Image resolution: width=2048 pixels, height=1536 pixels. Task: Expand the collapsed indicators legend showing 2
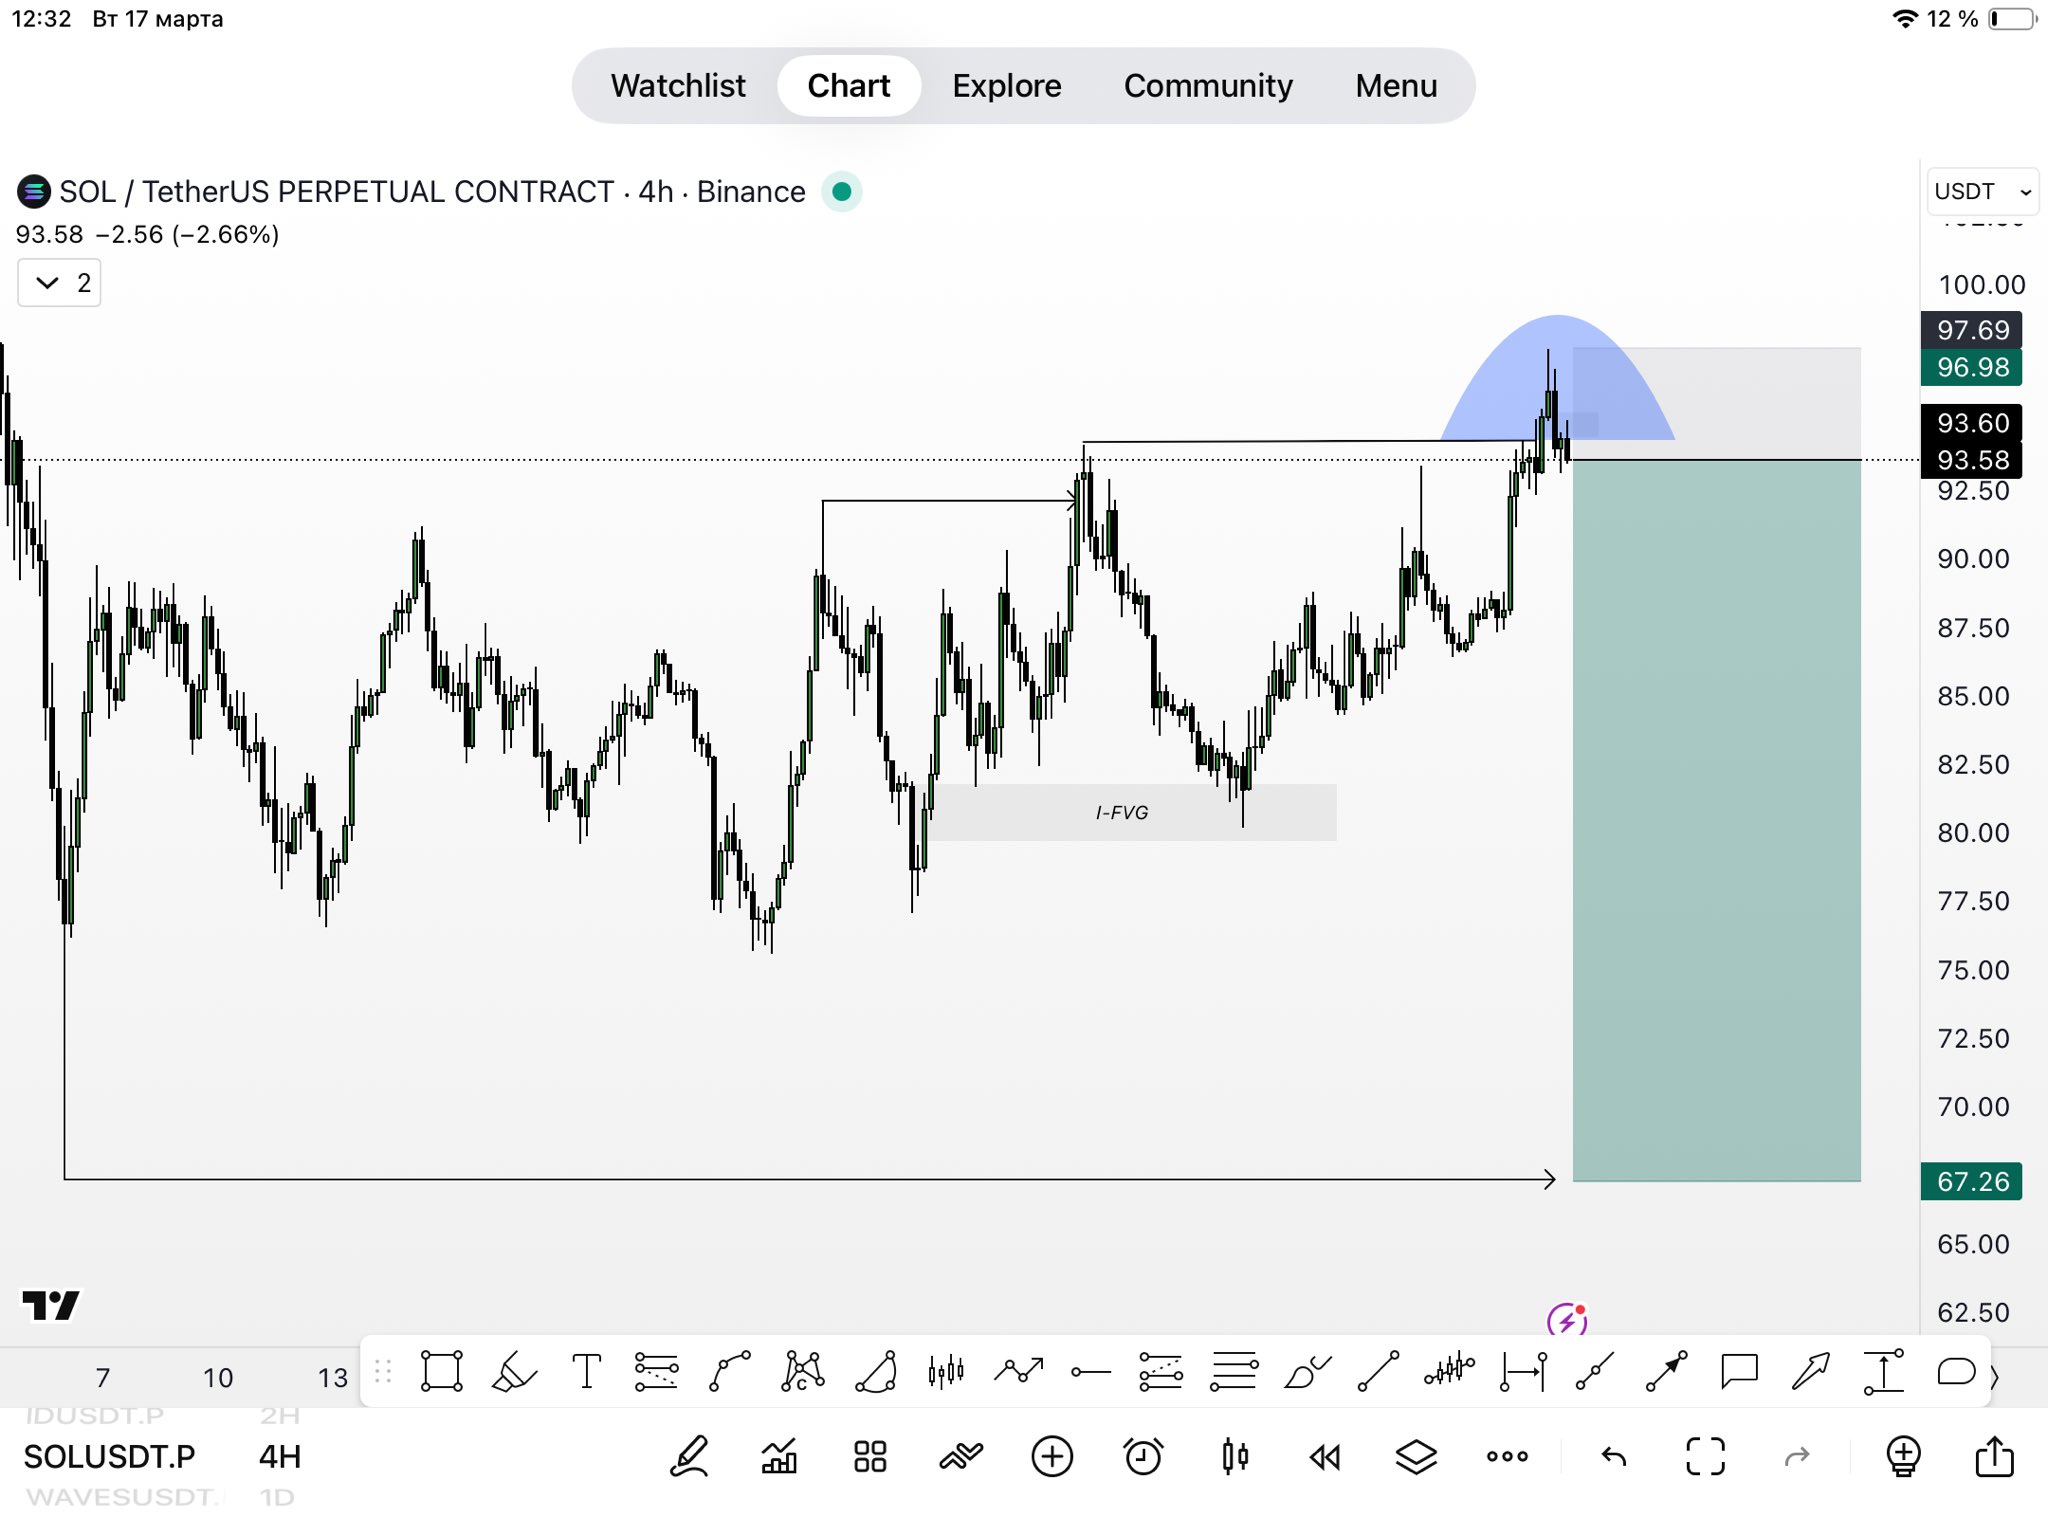pyautogui.click(x=59, y=283)
